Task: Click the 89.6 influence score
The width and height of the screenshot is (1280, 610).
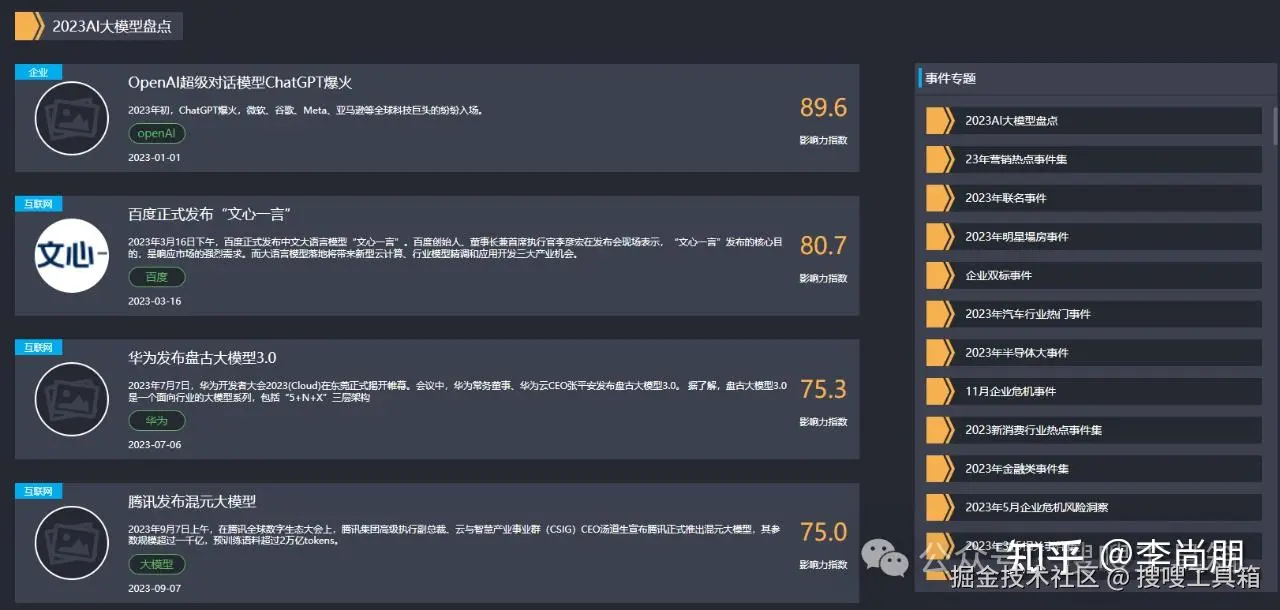Action: pyautogui.click(x=823, y=107)
